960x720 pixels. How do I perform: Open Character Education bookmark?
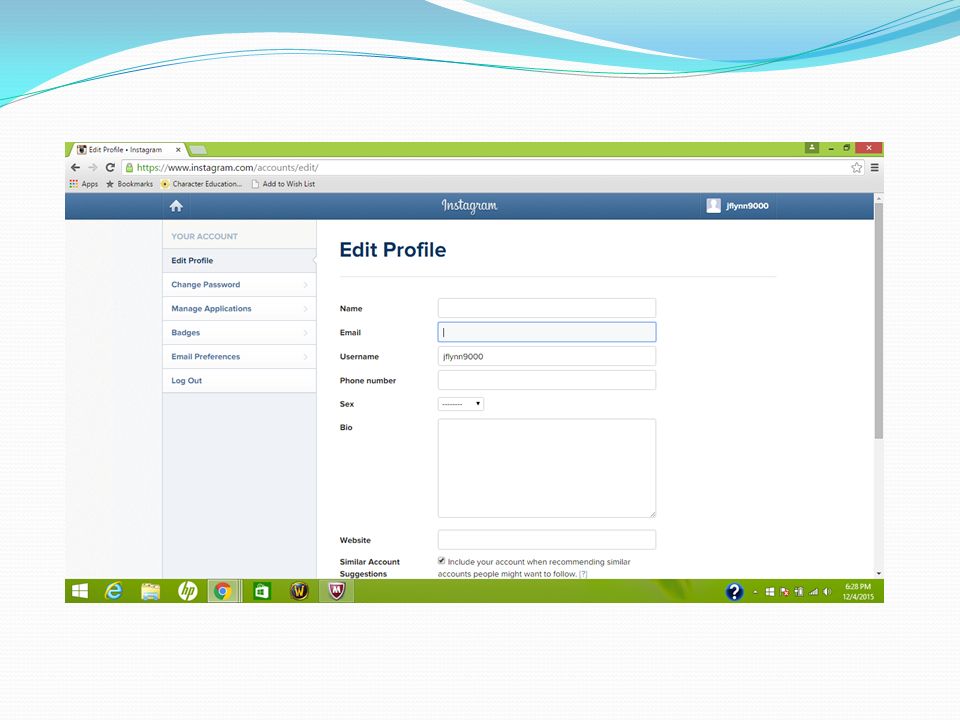pos(201,184)
